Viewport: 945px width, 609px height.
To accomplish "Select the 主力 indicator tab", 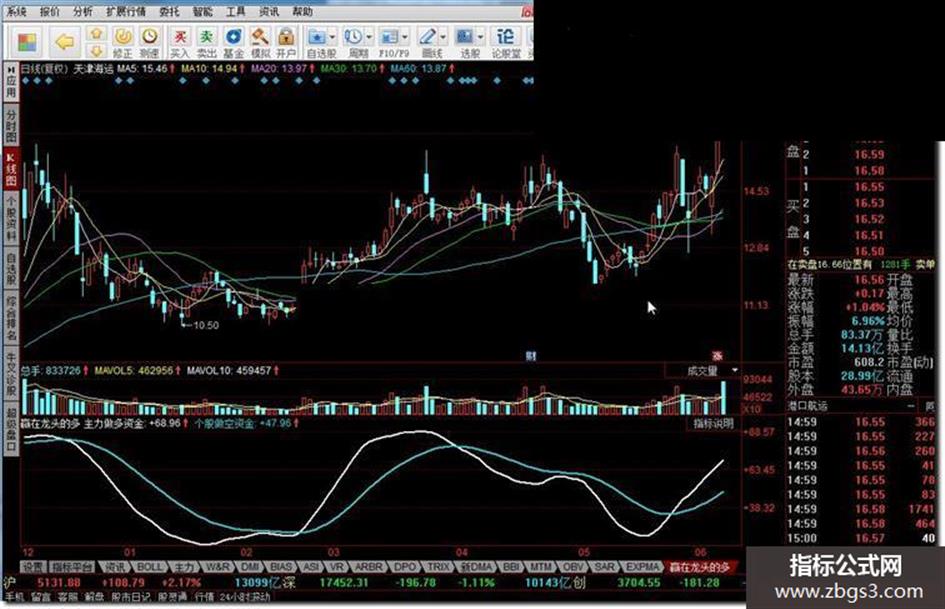I will (x=183, y=567).
